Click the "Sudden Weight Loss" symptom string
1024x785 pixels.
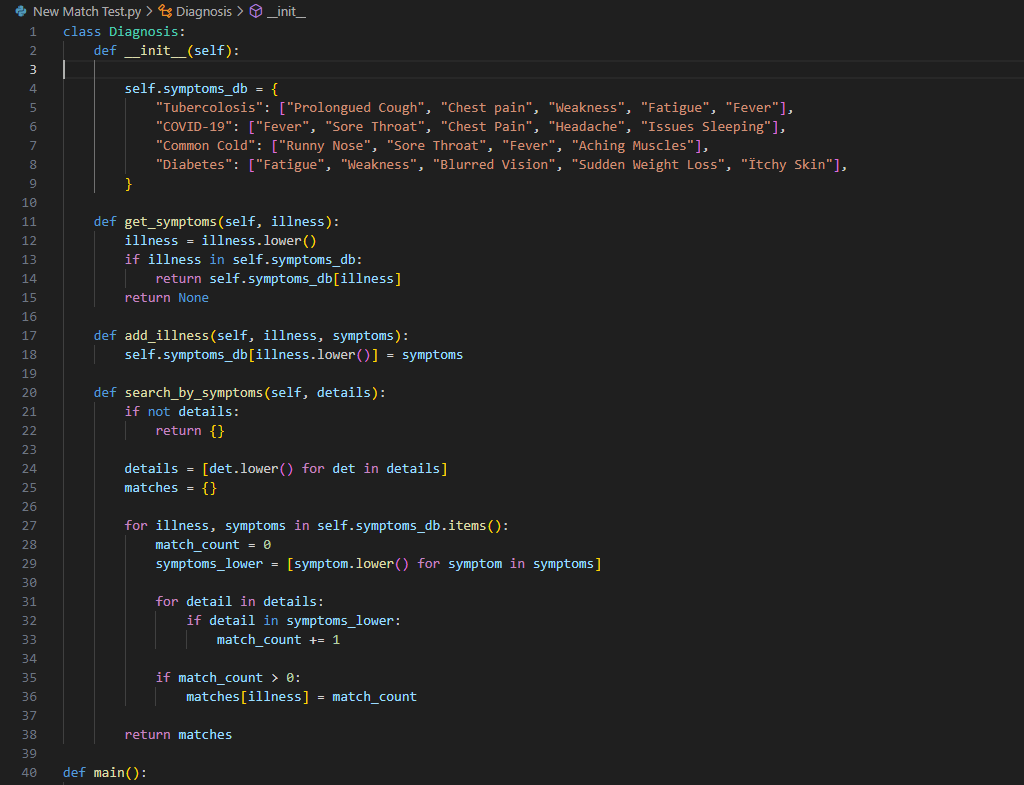point(648,165)
